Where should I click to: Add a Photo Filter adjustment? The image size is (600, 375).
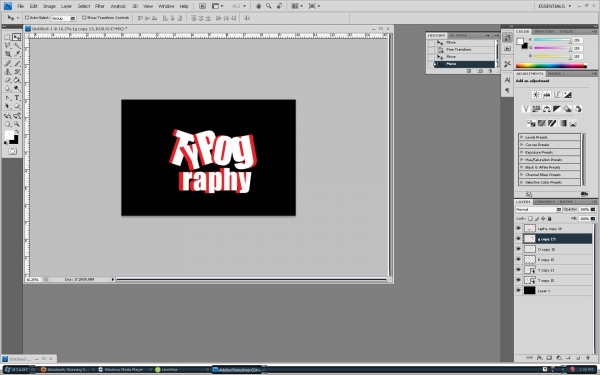(x=567, y=109)
